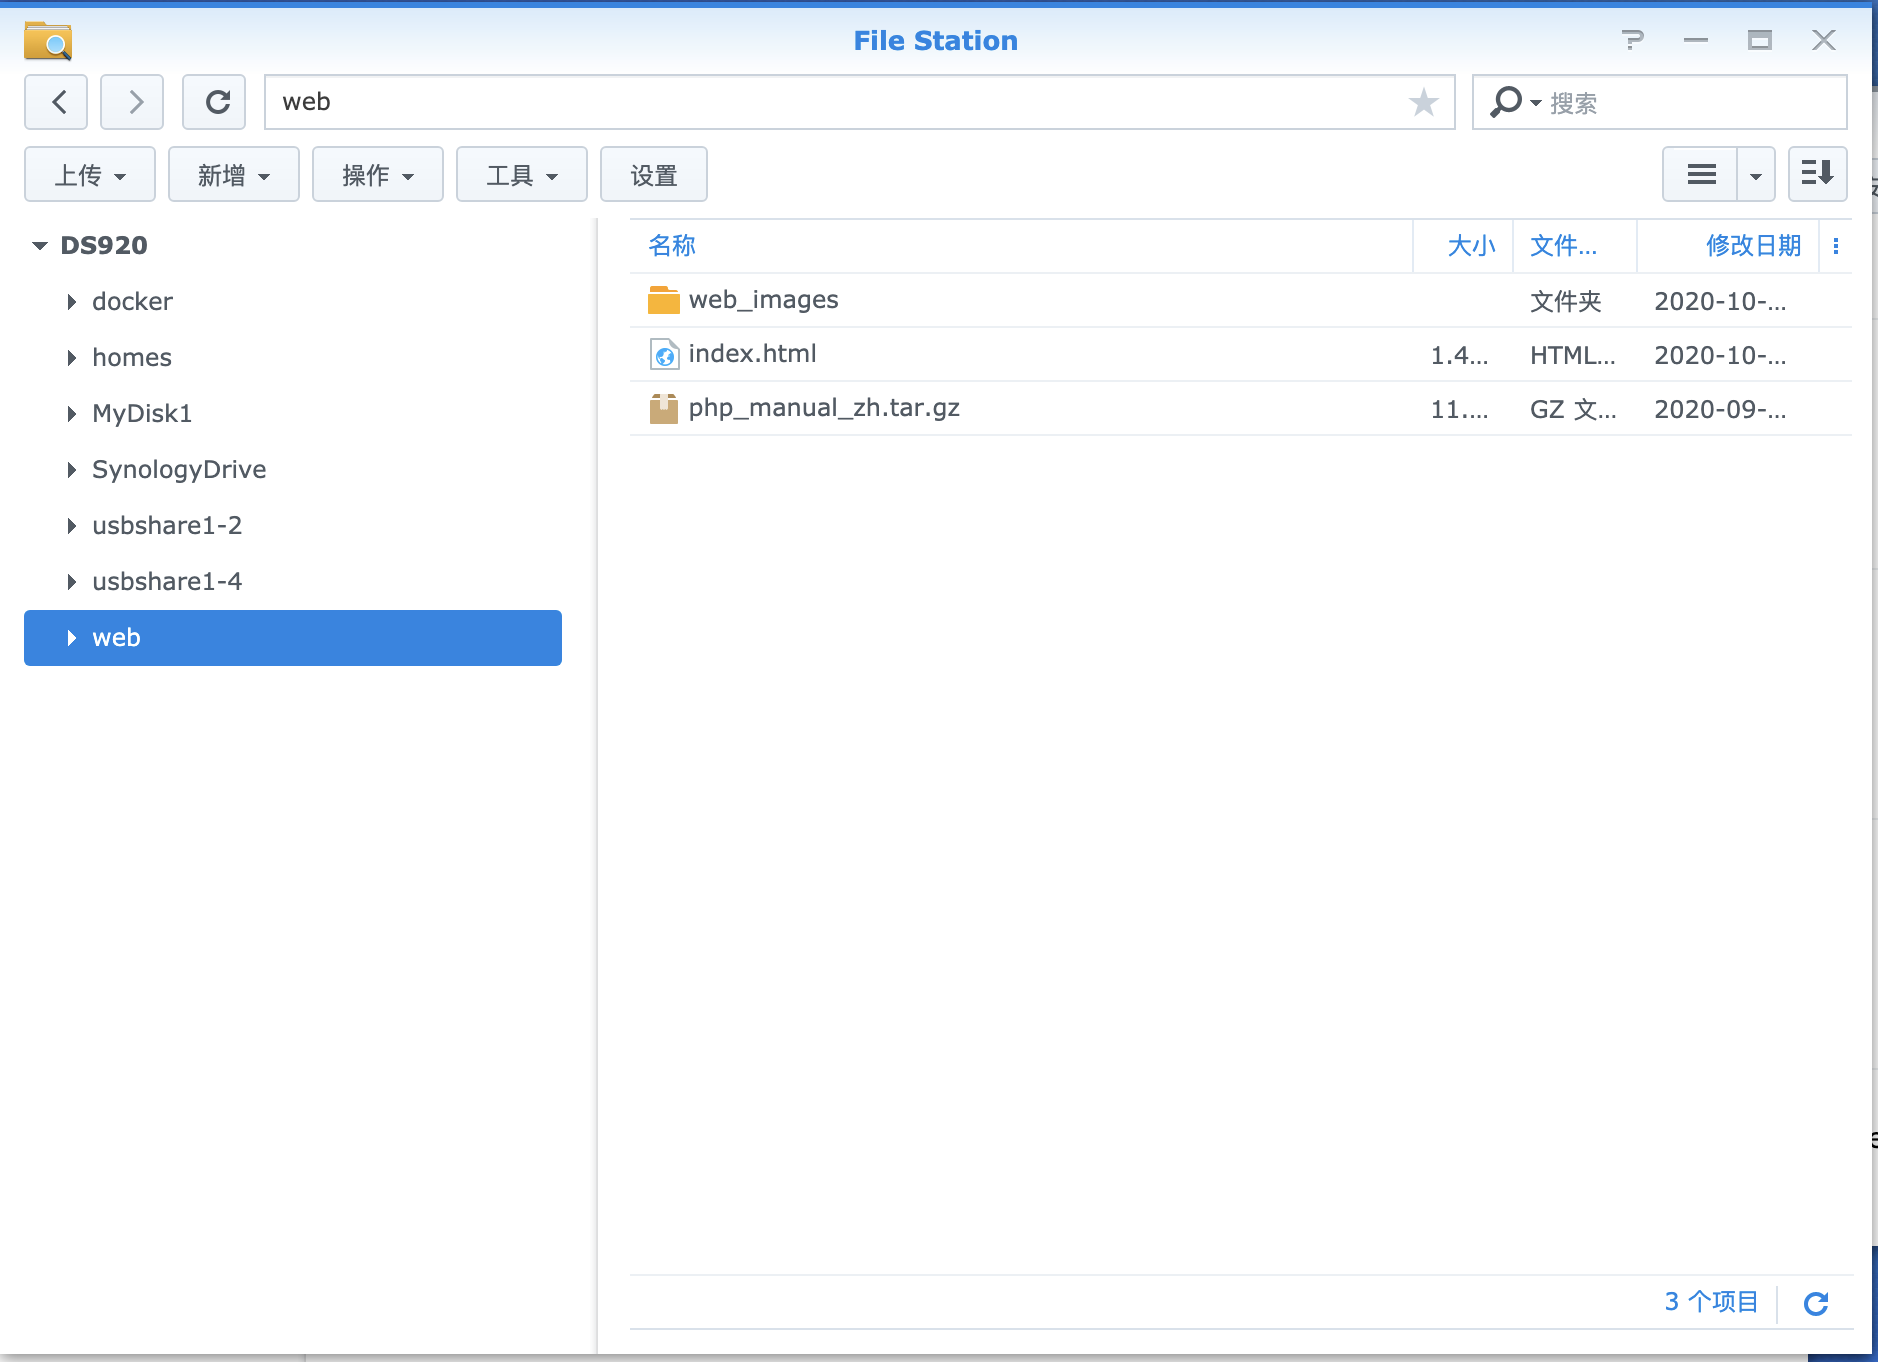This screenshot has width=1878, height=1362.
Task: Expand the web folder node
Action: point(71,637)
